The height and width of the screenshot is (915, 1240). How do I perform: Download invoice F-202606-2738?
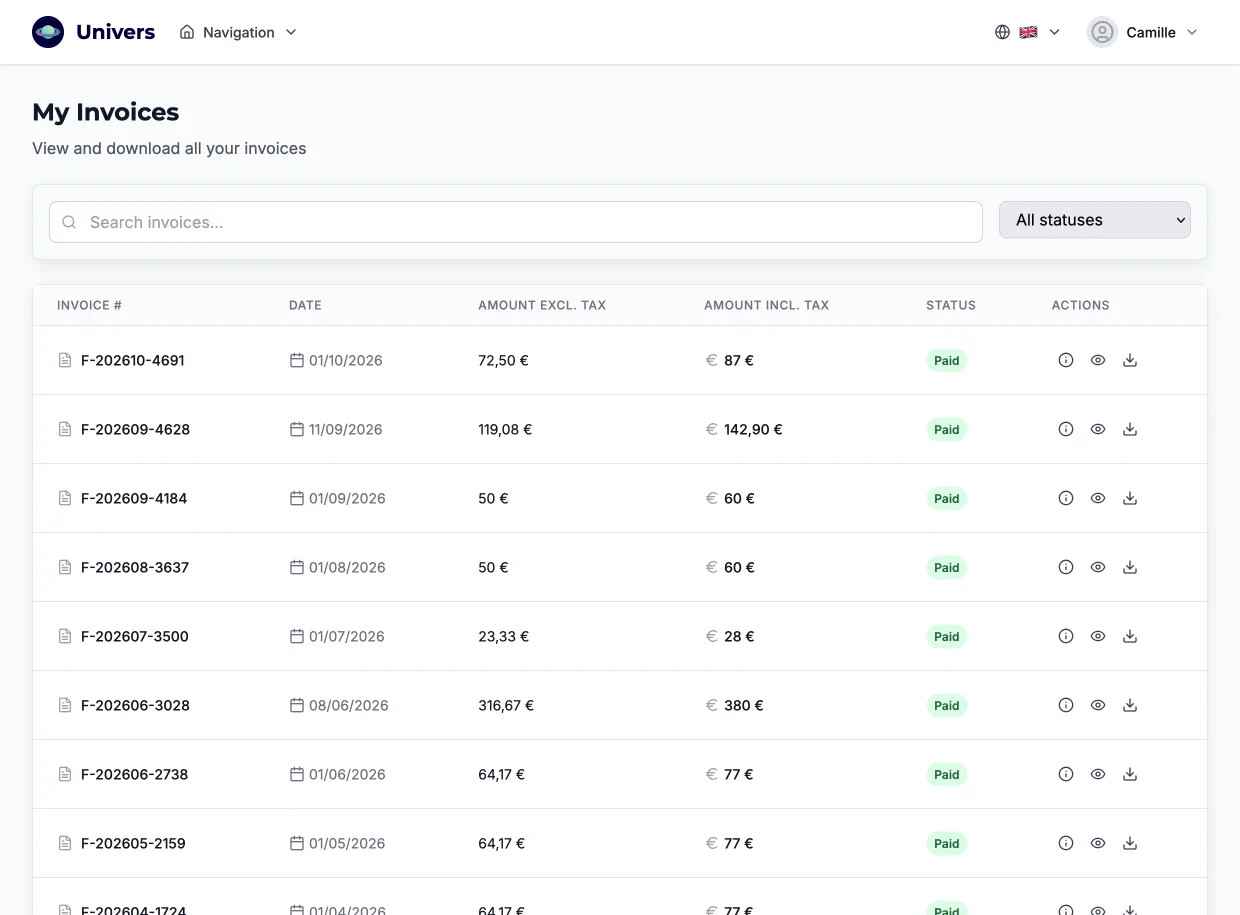tap(1130, 774)
